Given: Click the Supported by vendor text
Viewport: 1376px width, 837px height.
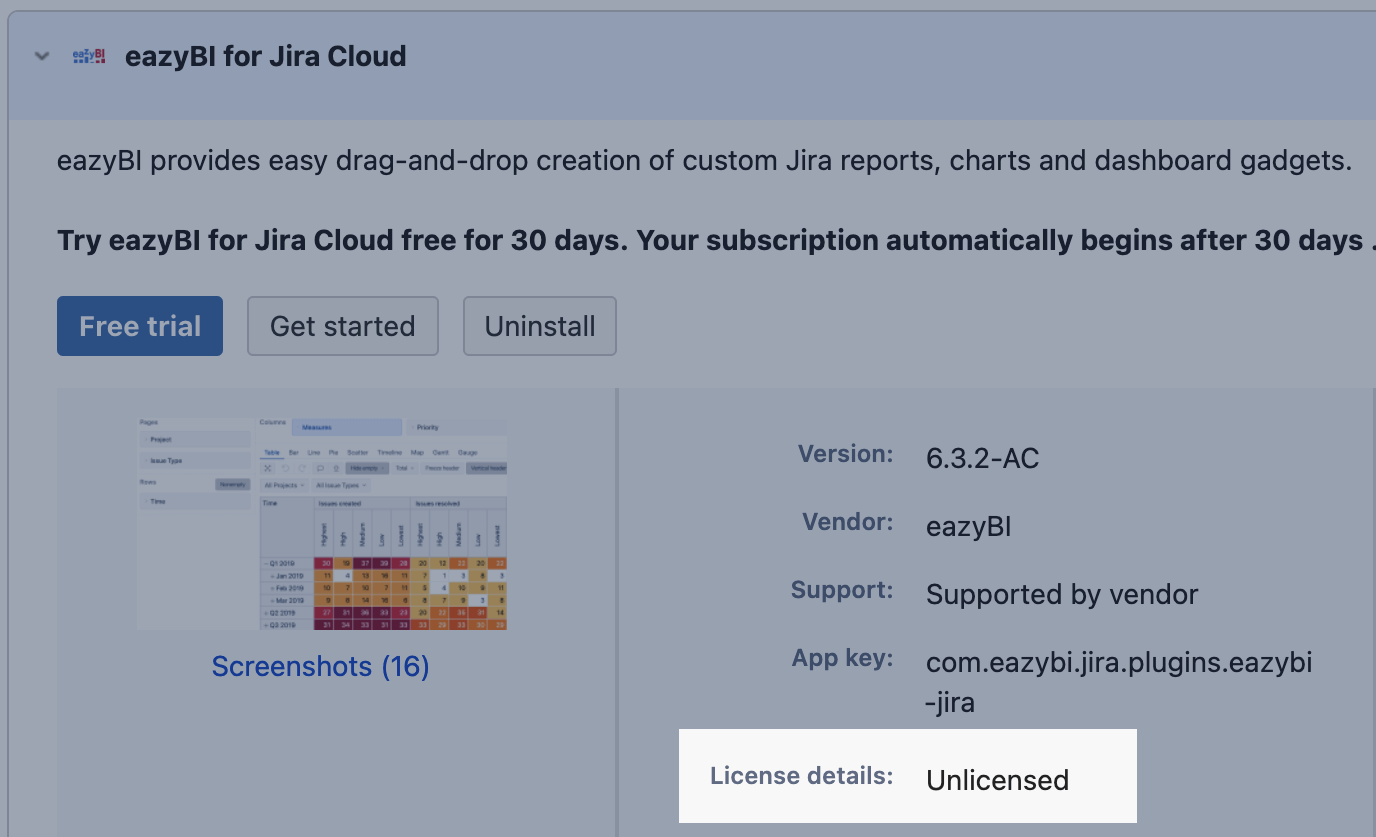Looking at the screenshot, I should pyautogui.click(x=1061, y=595).
